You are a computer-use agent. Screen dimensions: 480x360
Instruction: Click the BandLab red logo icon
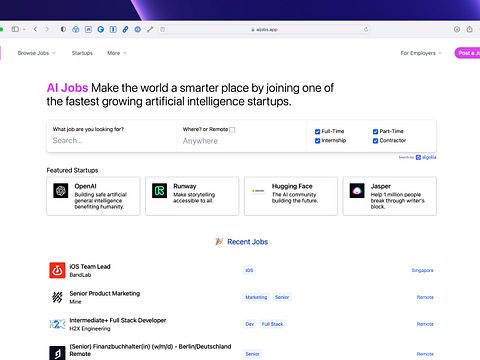pyautogui.click(x=57, y=270)
